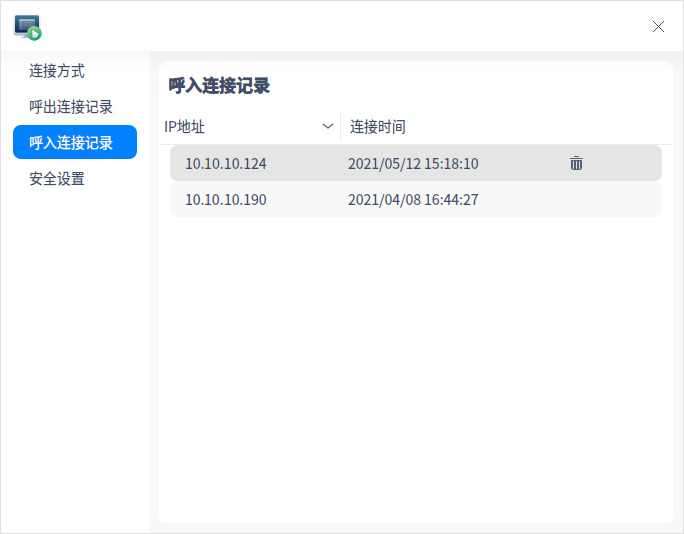Click the IP address 10.10.10.124 text
Screen dimensions: 684x534
pos(226,164)
